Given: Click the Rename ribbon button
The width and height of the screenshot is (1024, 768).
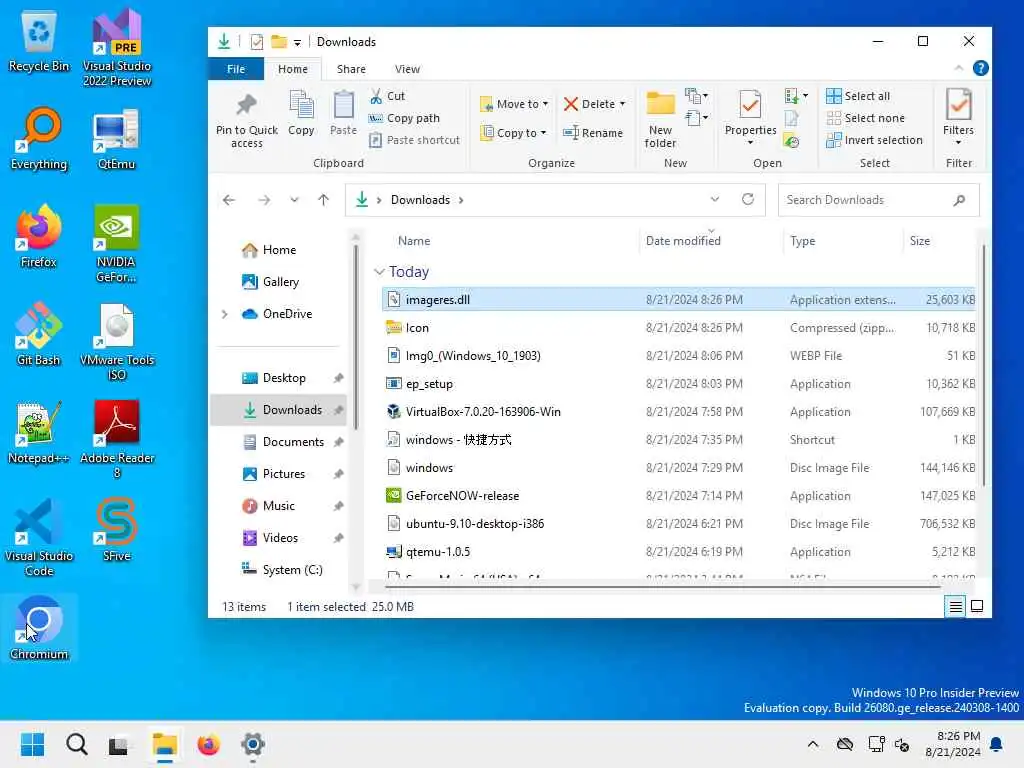Looking at the screenshot, I should click(593, 133).
